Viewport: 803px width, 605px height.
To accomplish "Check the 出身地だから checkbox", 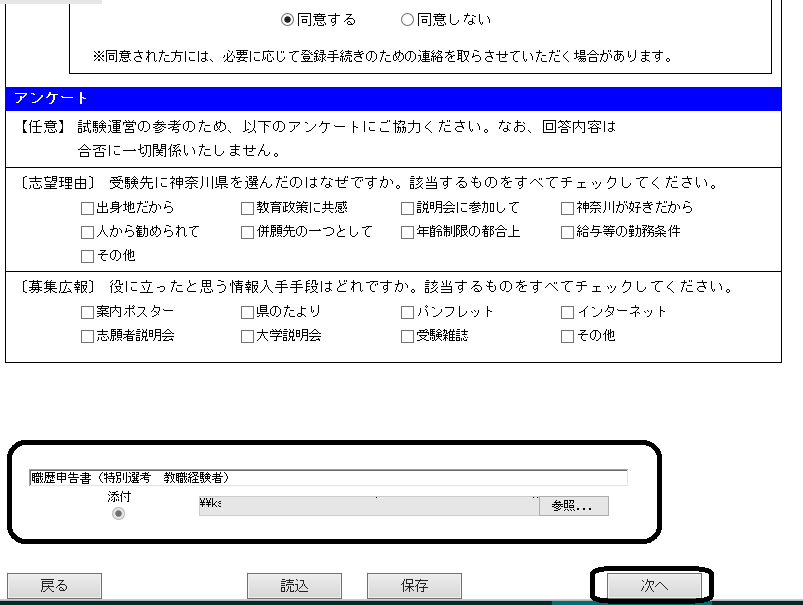I will point(88,208).
